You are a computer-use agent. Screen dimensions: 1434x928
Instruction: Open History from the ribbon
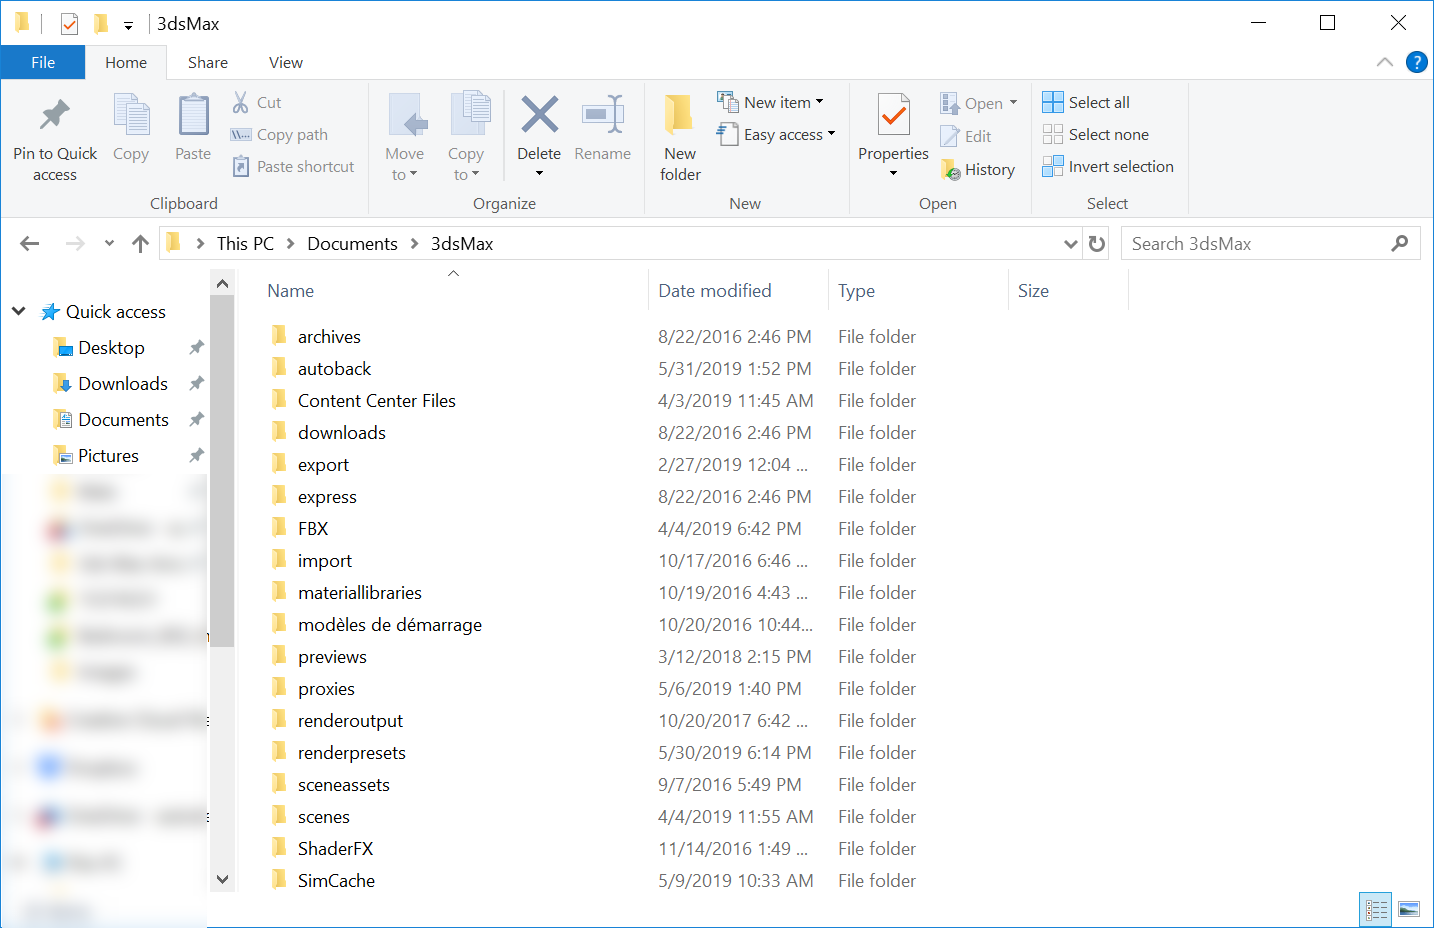click(x=978, y=170)
